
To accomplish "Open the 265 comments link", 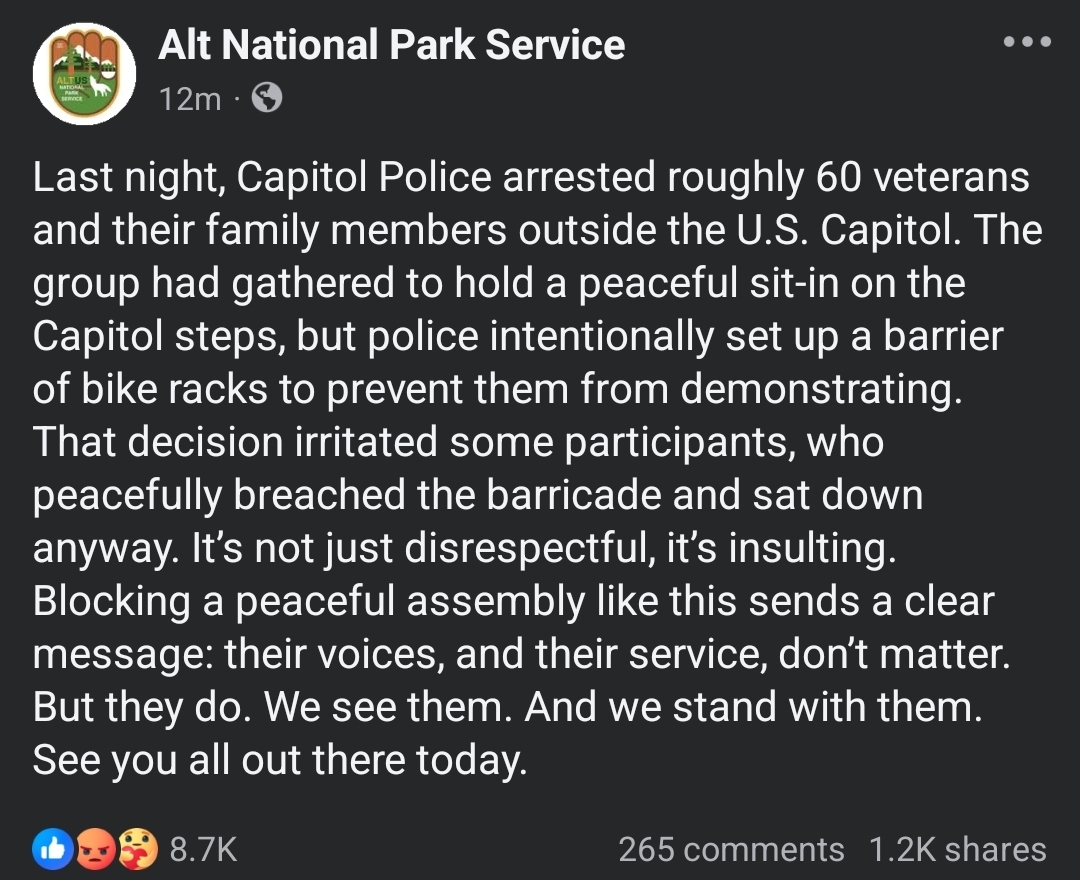I will (x=731, y=849).
